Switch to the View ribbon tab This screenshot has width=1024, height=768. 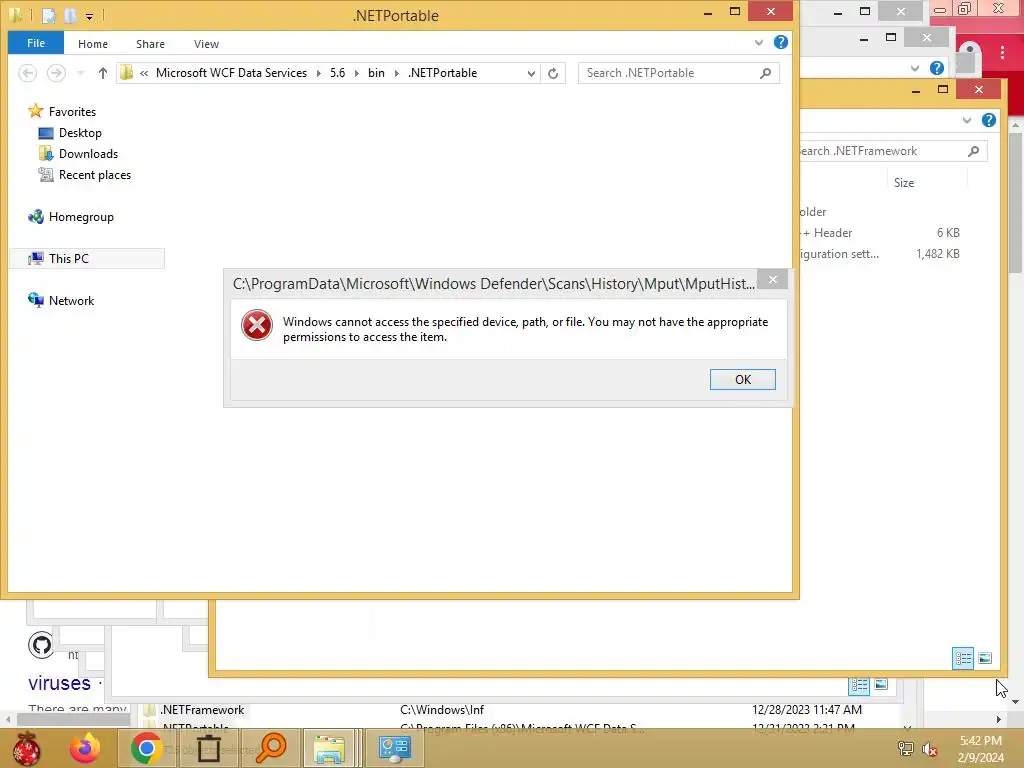click(x=206, y=44)
